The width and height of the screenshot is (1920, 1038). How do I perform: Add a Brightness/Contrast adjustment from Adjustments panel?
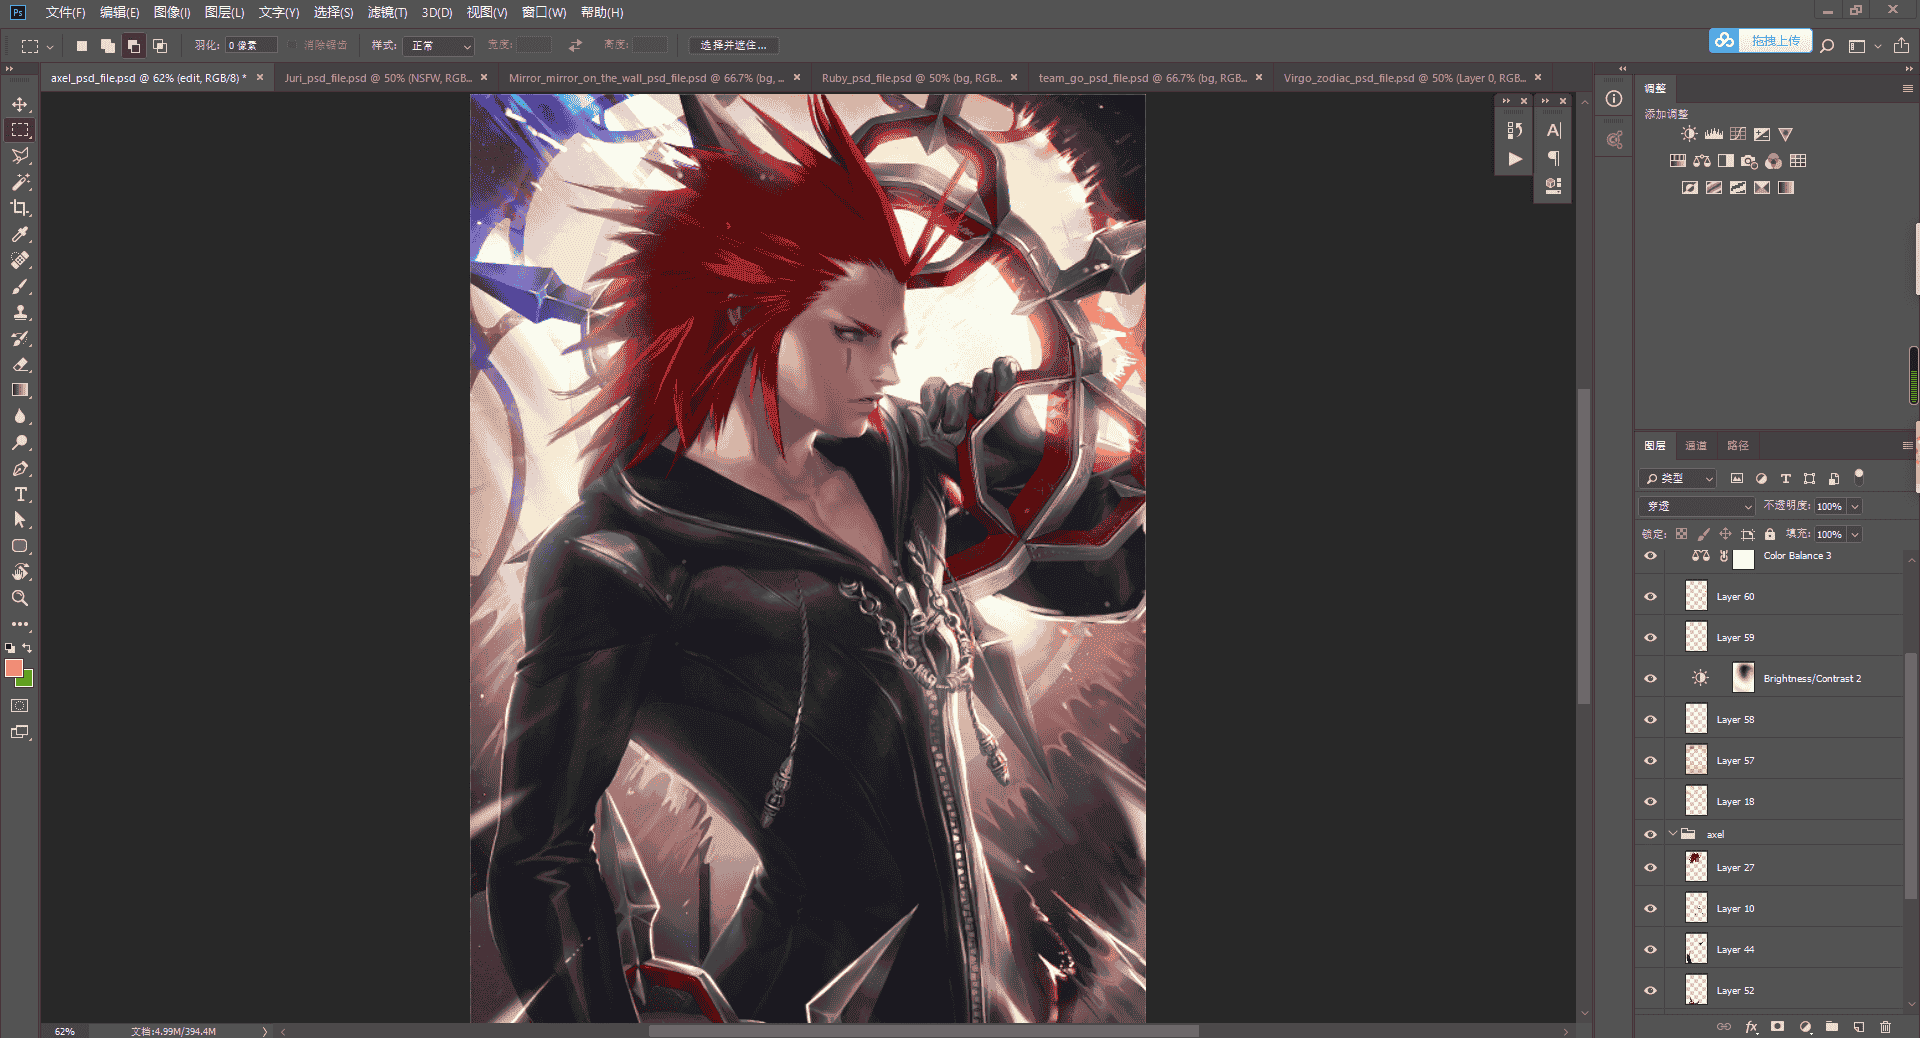point(1689,134)
